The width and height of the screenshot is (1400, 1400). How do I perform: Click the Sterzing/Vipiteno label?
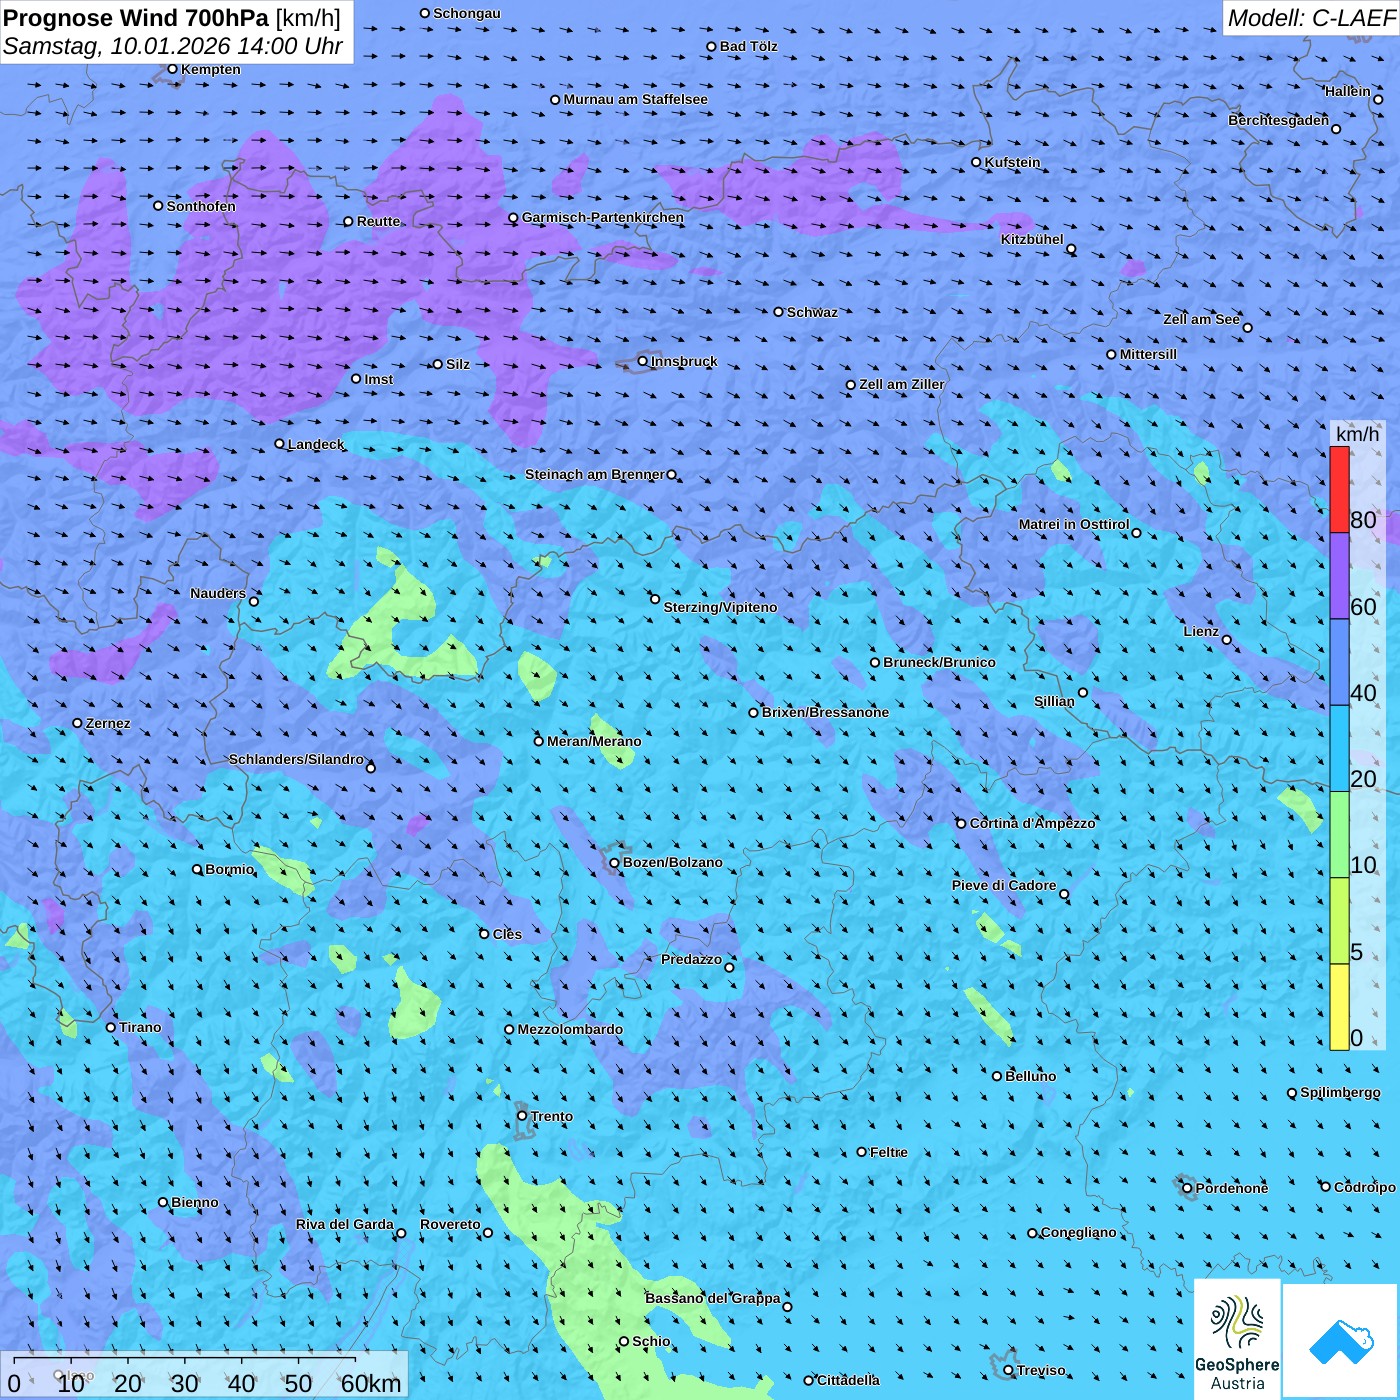pyautogui.click(x=720, y=607)
